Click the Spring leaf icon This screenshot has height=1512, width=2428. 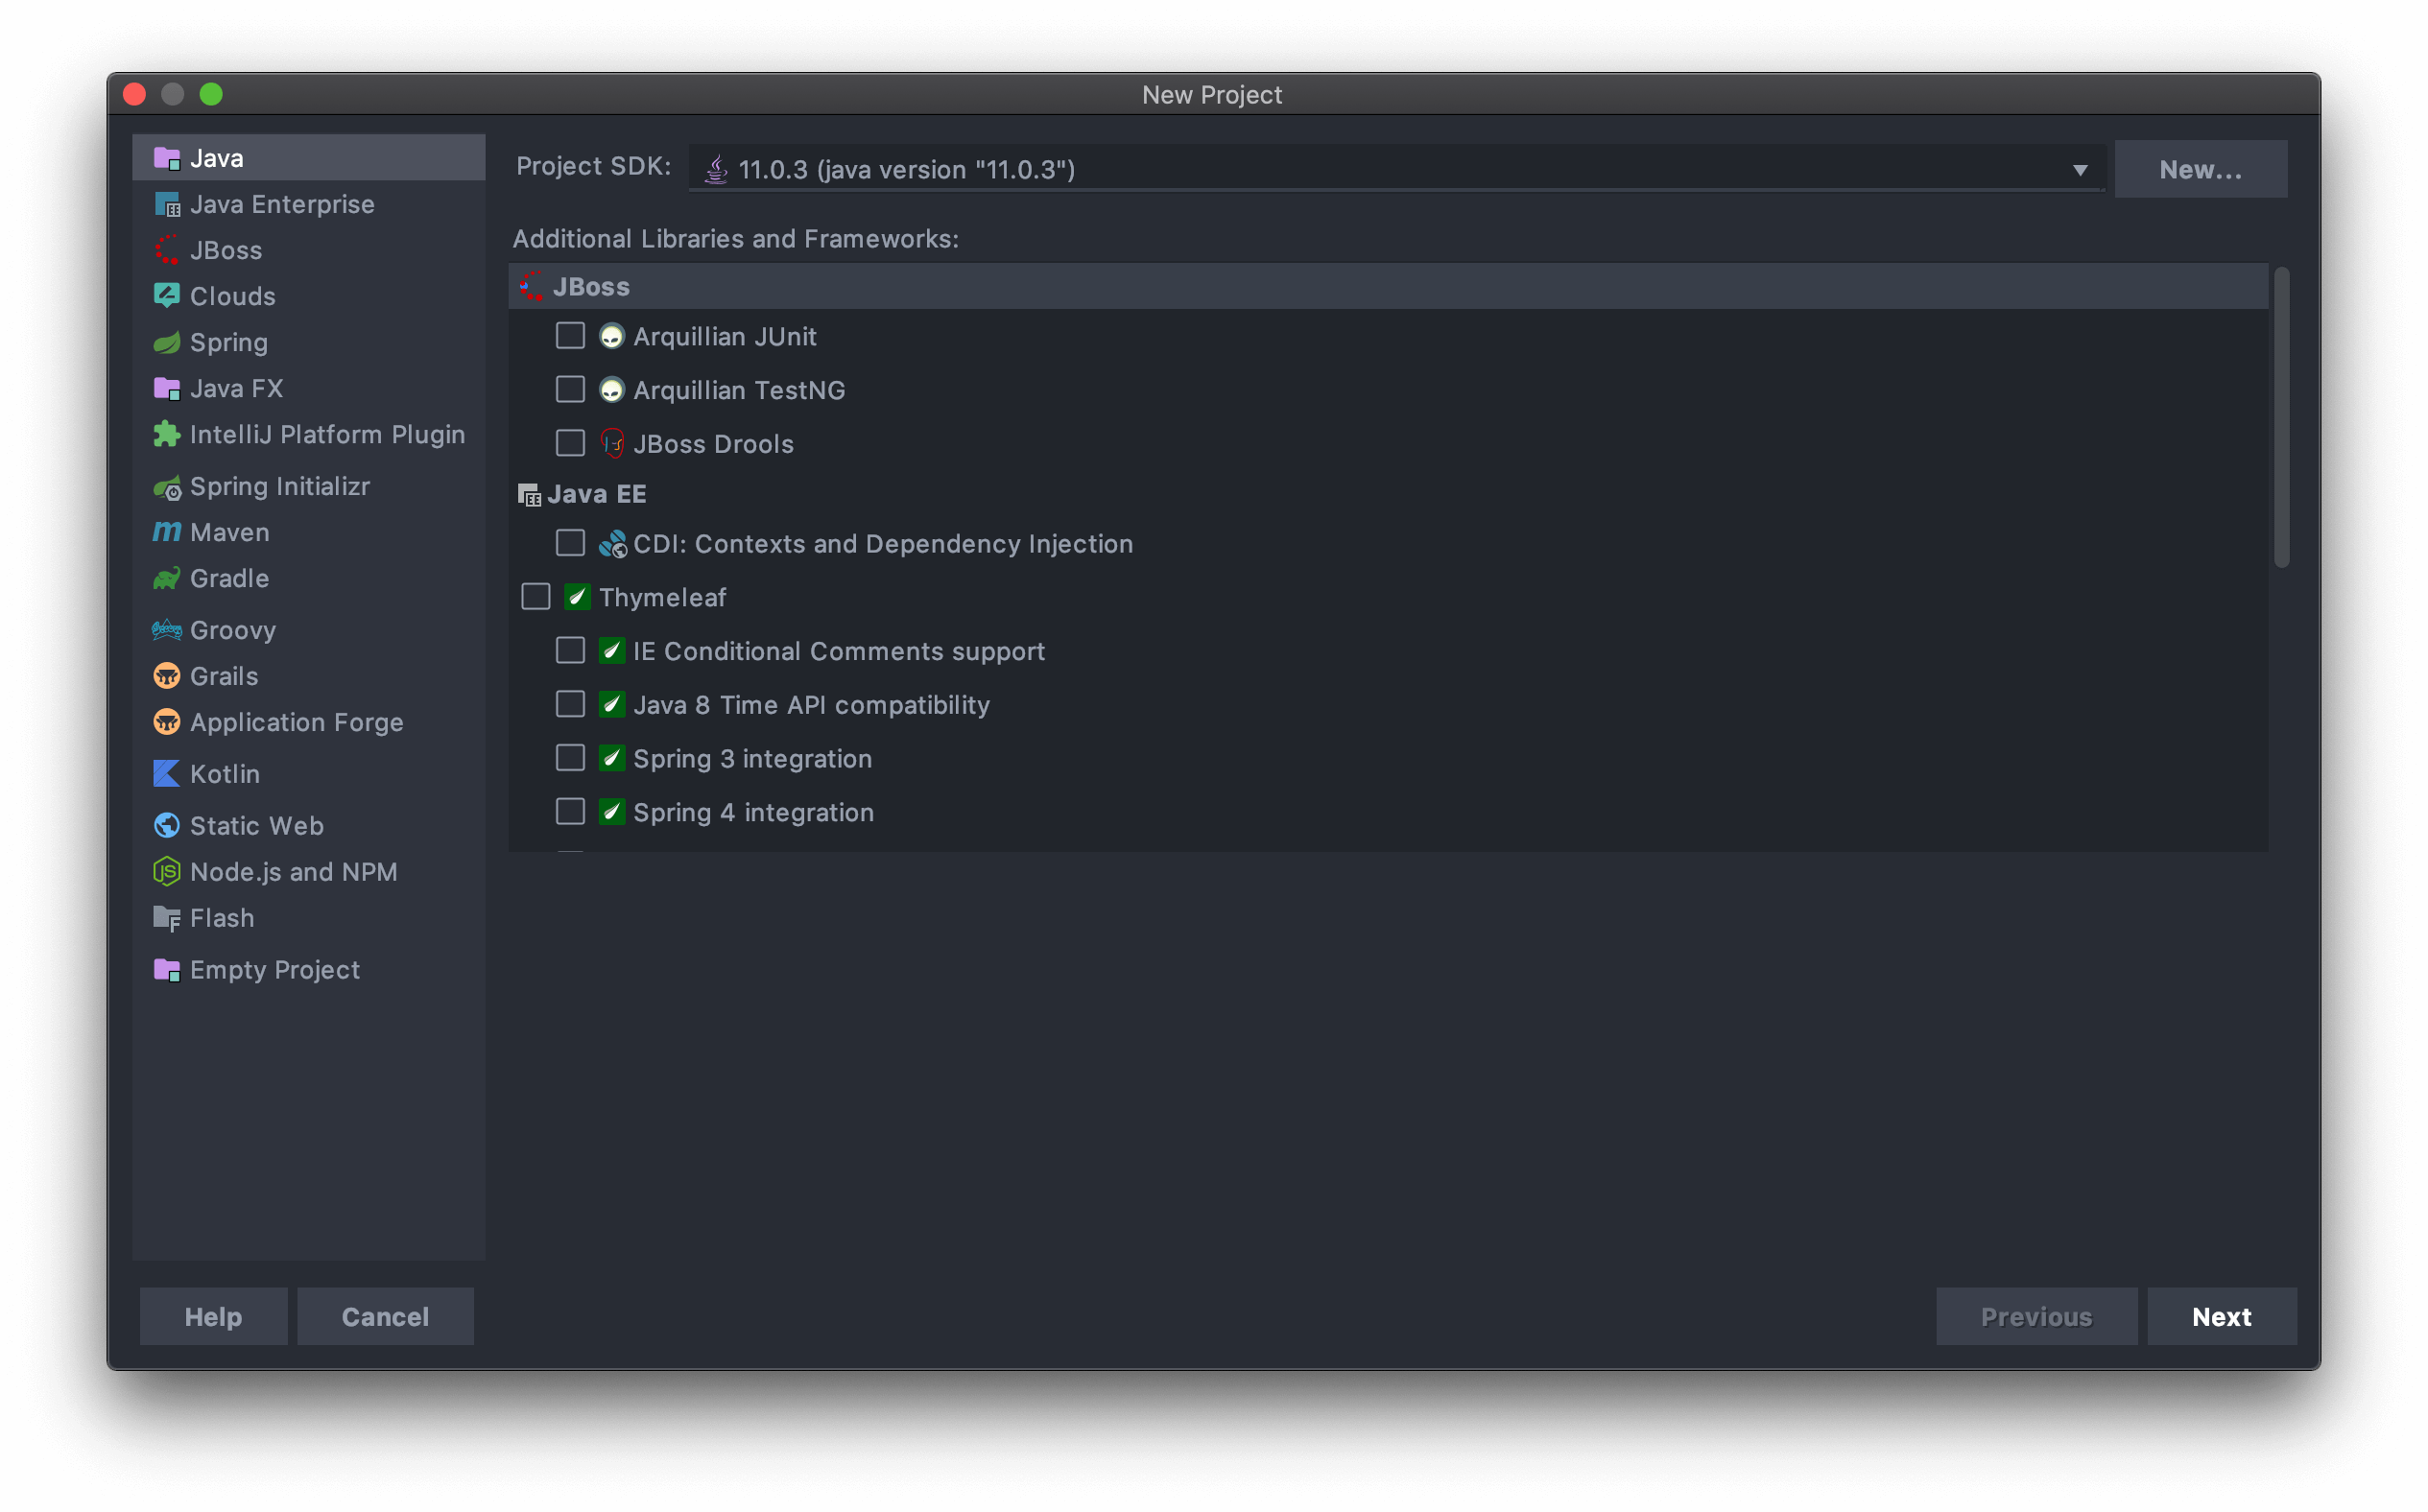[166, 342]
